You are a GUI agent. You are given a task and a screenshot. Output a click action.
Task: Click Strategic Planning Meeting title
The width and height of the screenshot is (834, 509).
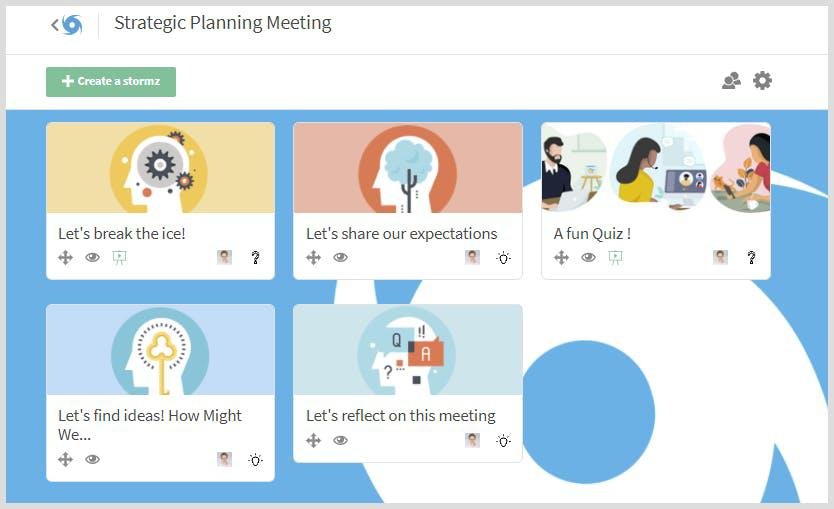pyautogui.click(x=222, y=23)
